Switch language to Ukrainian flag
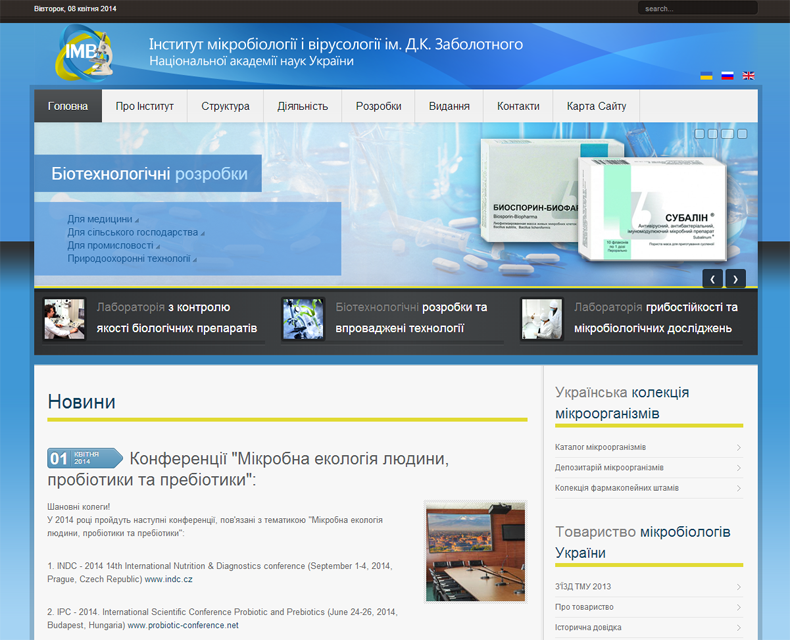This screenshot has height=640, width=790. 706,76
